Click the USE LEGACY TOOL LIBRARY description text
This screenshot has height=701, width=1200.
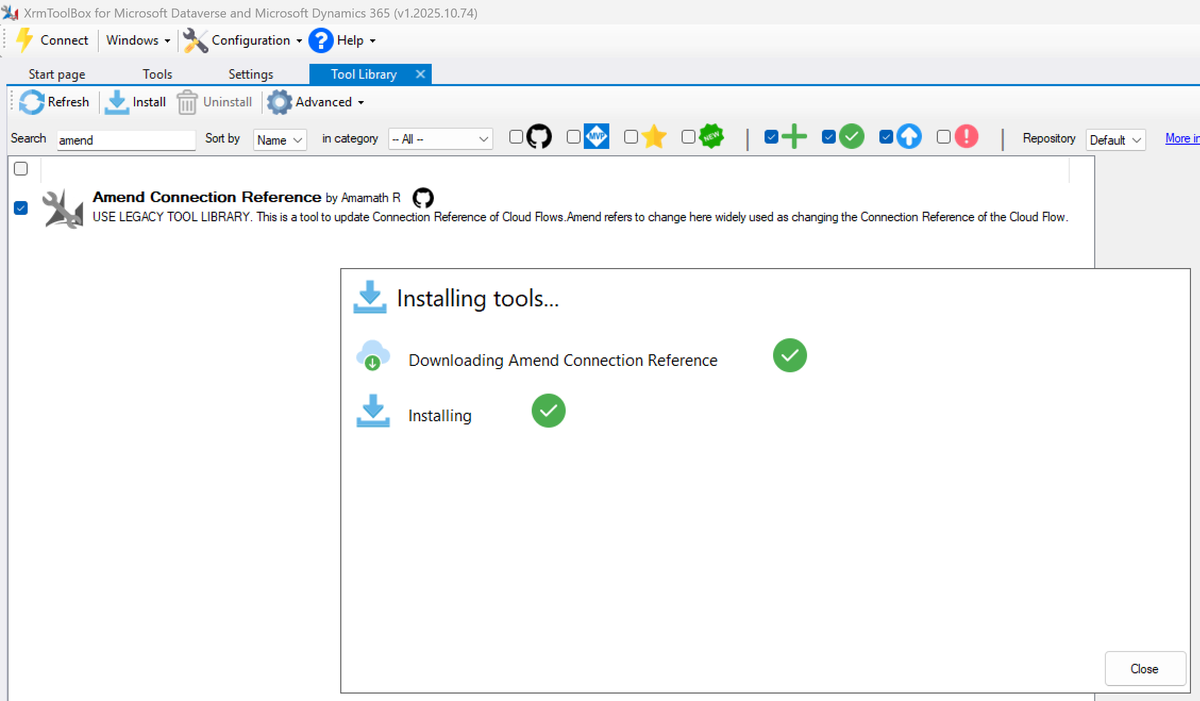[580, 217]
